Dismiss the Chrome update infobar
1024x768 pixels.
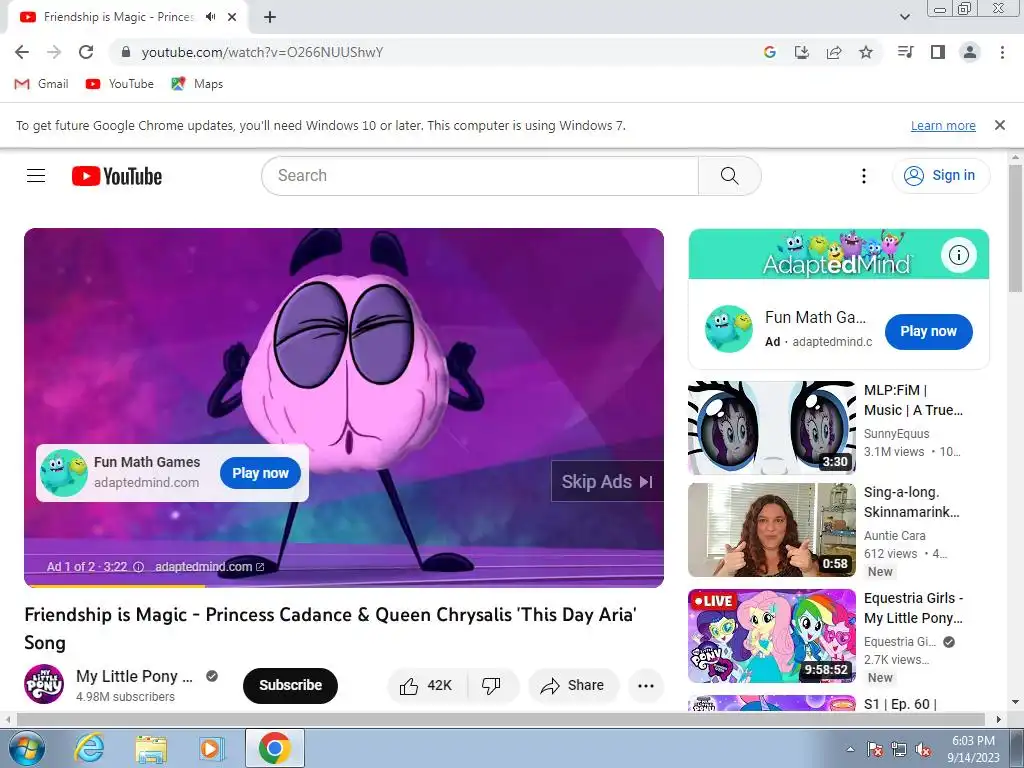(x=999, y=125)
